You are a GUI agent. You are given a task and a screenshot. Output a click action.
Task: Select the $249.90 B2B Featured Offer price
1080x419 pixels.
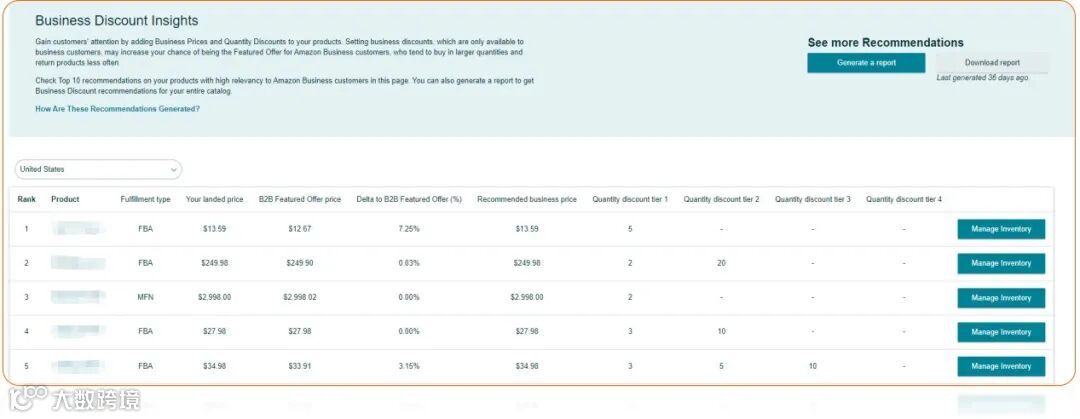coord(300,263)
